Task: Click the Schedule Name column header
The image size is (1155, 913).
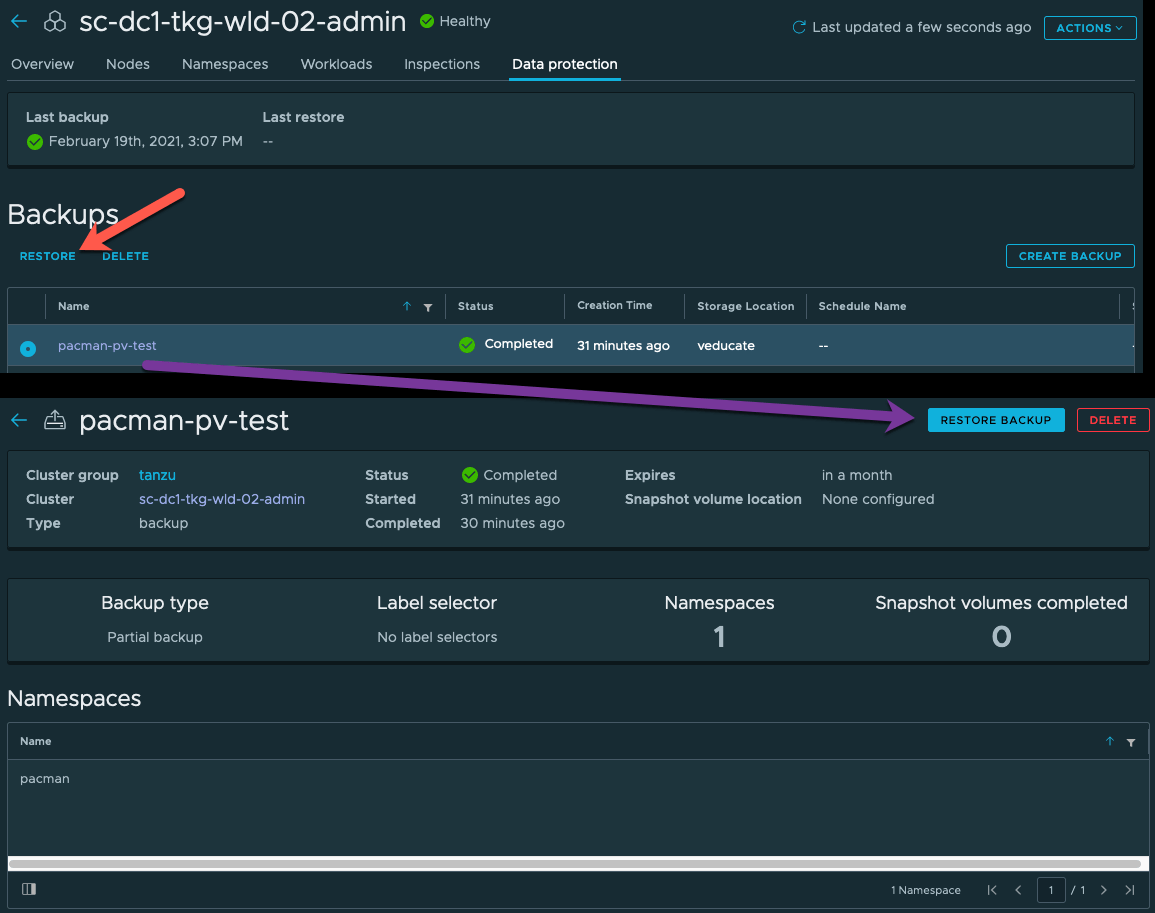Action: 862,306
